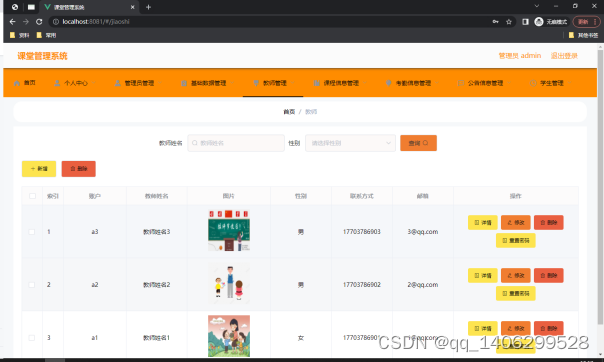Screen dimensions: 604x362
Task: Click the 3@qq.com email cell
Action: 423,232
